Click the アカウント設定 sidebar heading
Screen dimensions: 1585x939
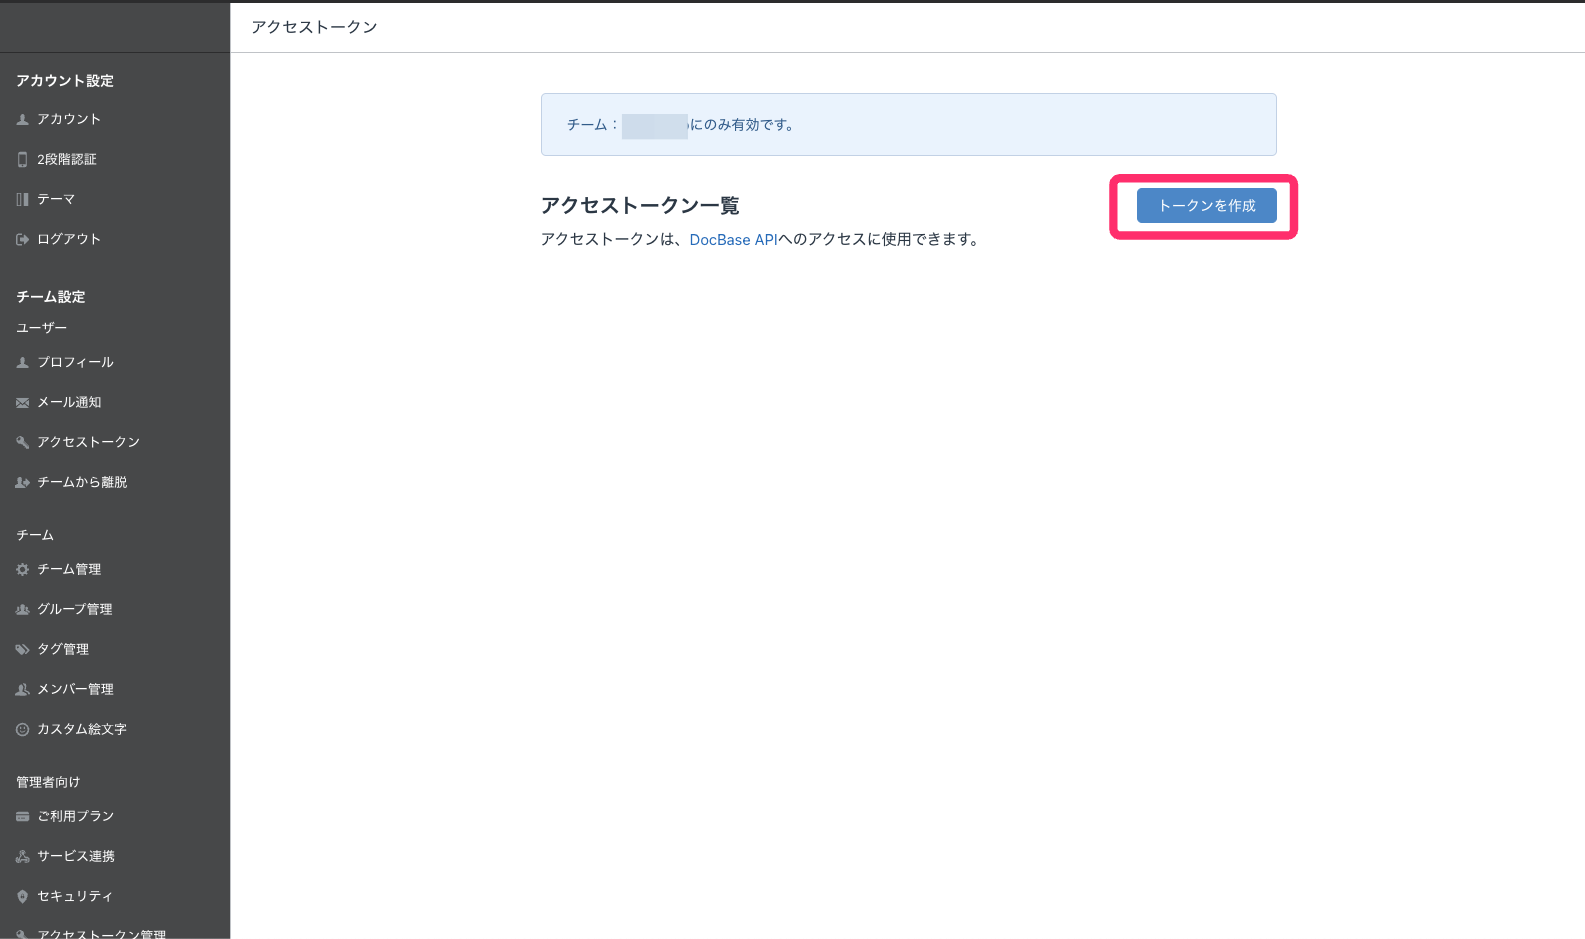click(x=65, y=81)
